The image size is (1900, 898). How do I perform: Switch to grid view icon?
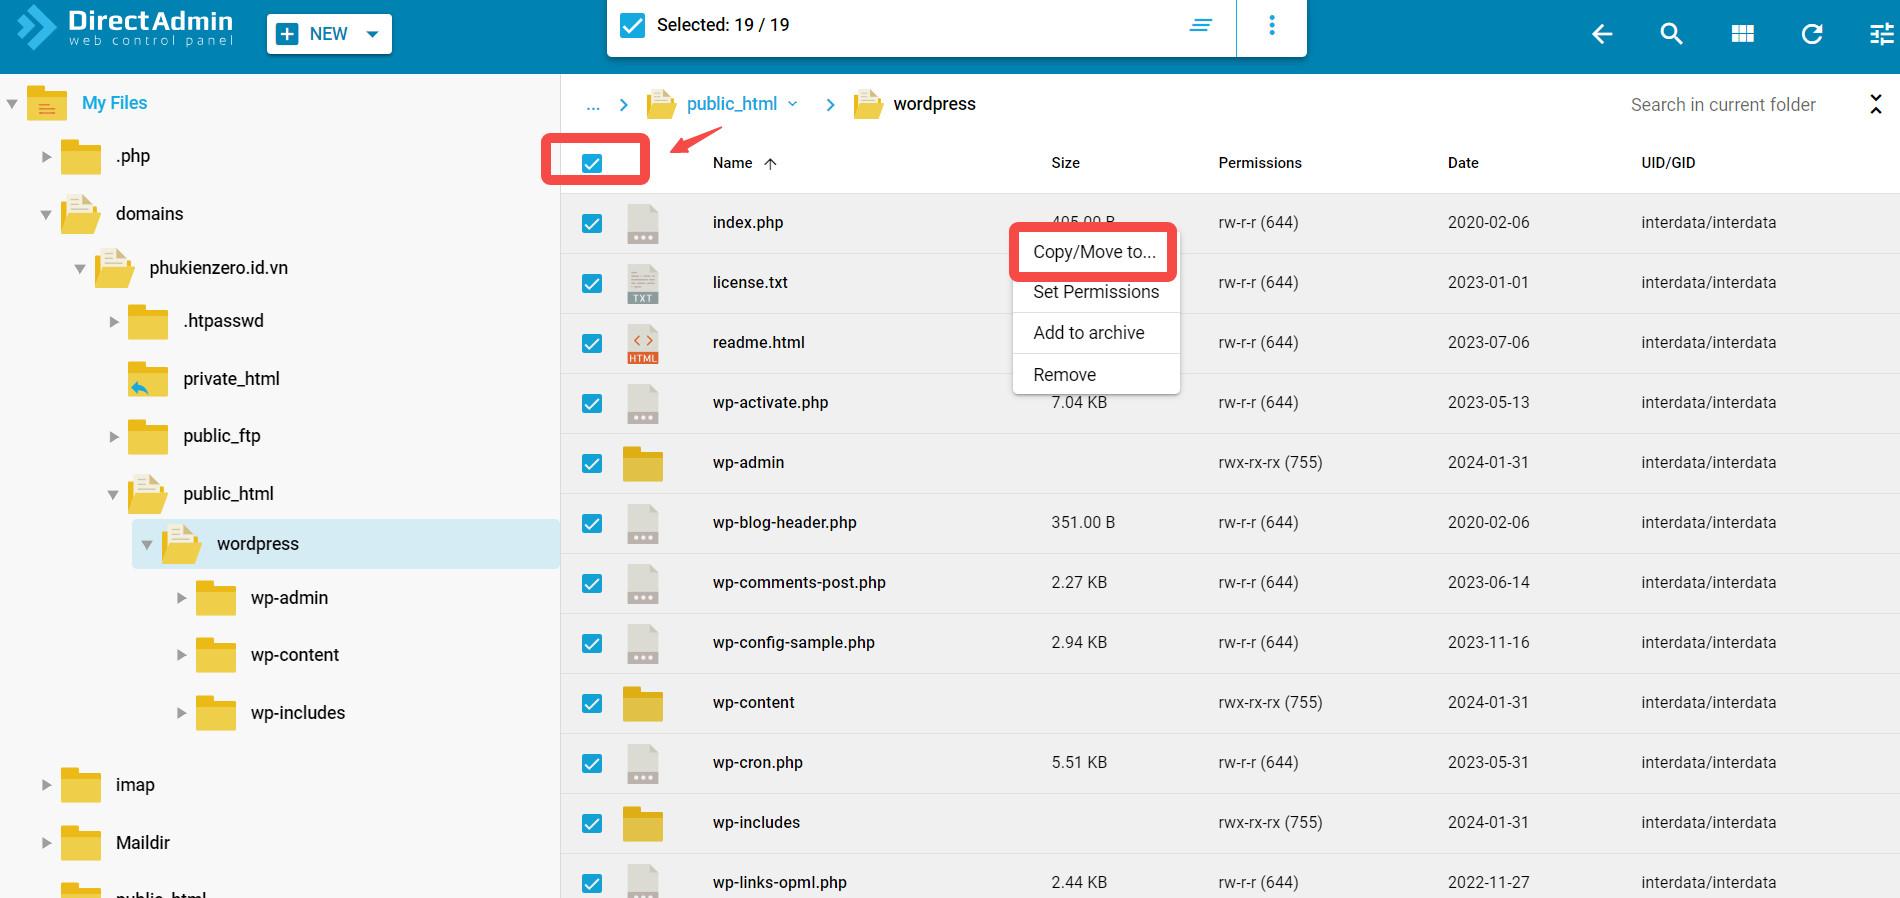tap(1742, 34)
